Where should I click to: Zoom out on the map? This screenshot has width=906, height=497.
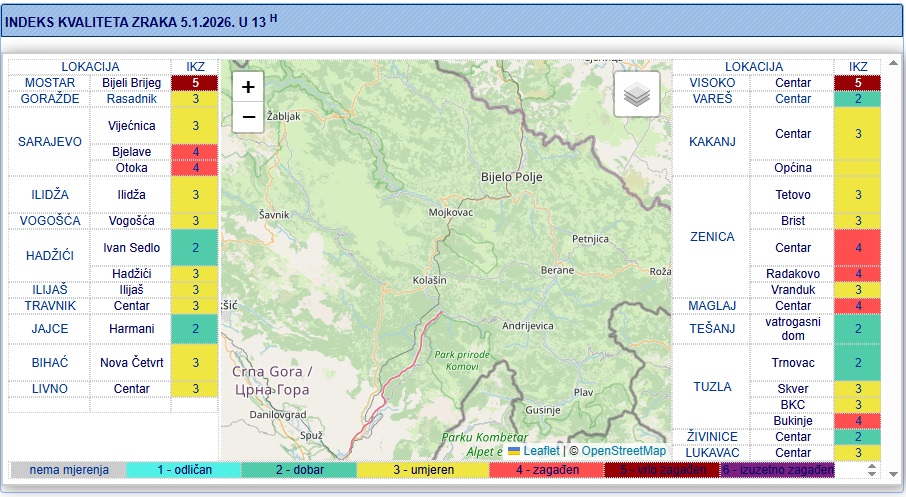point(248,117)
